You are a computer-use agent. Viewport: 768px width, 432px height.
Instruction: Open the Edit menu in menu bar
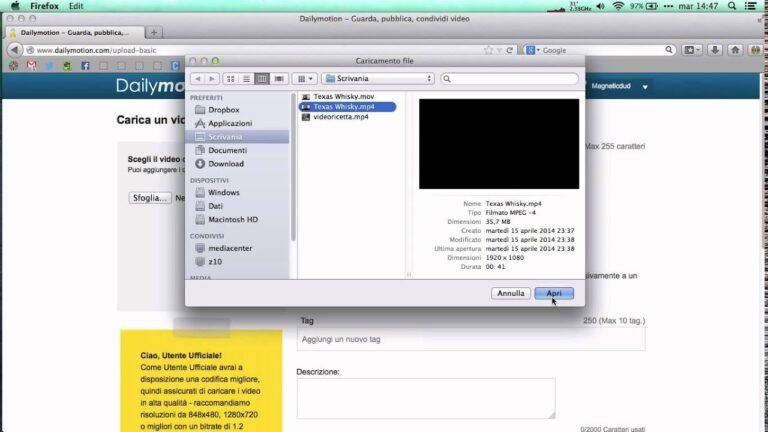[x=76, y=6]
